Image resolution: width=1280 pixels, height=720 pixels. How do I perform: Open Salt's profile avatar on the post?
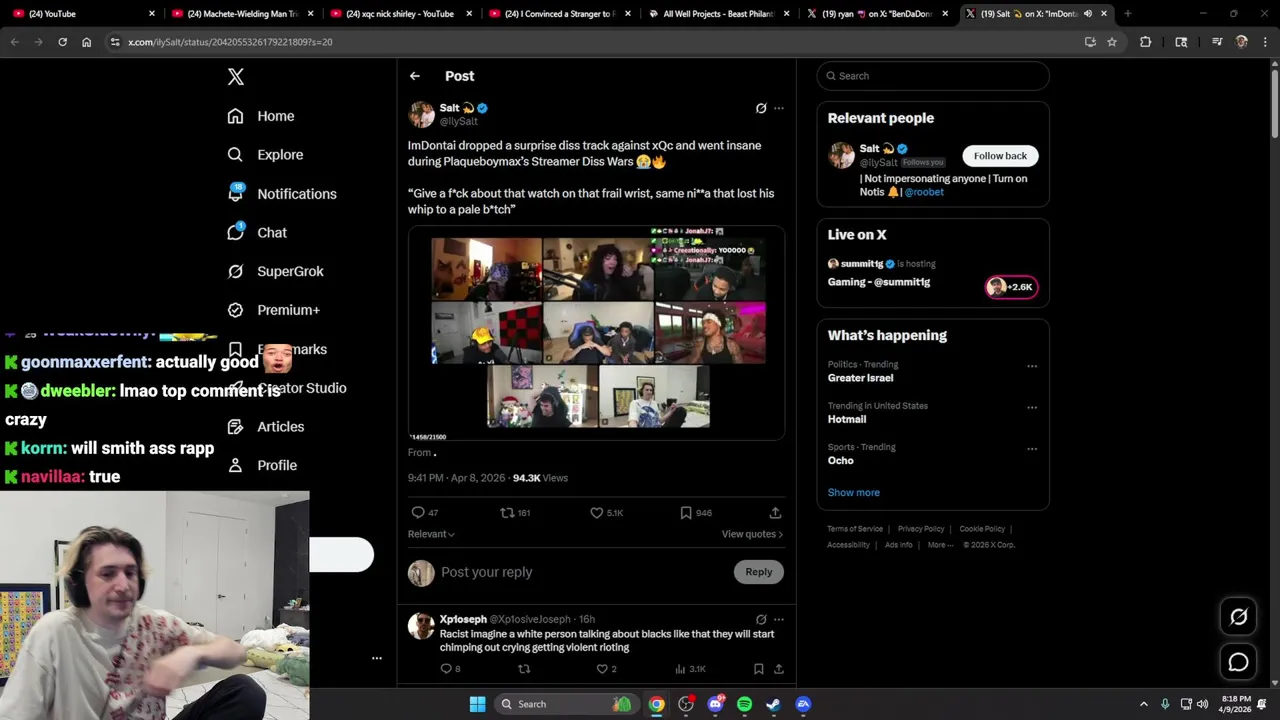[x=421, y=114]
